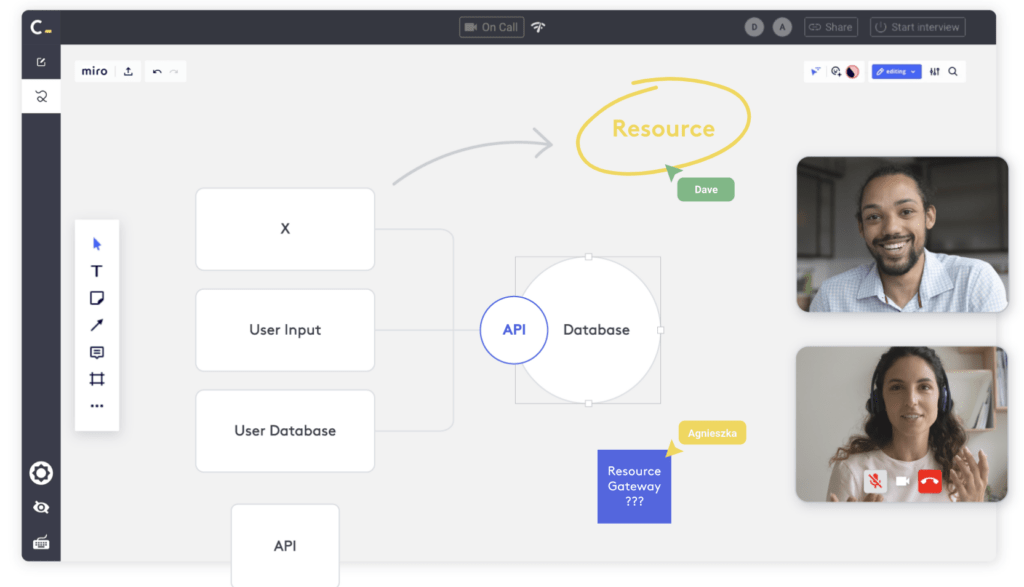
Task: Click the On Call button
Action: click(491, 27)
